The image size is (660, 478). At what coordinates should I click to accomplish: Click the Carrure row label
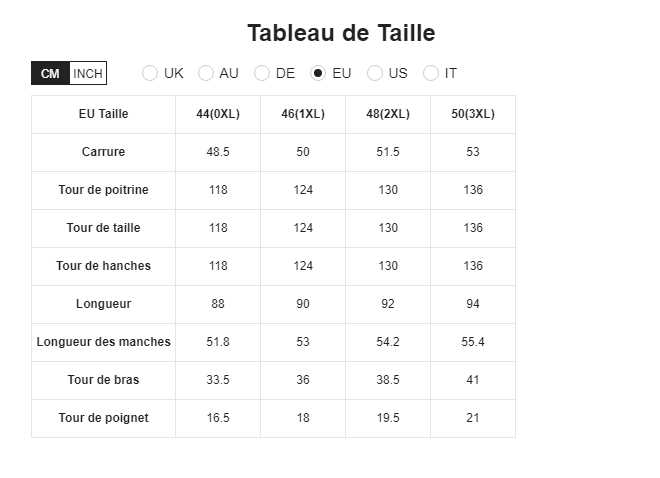coord(104,152)
